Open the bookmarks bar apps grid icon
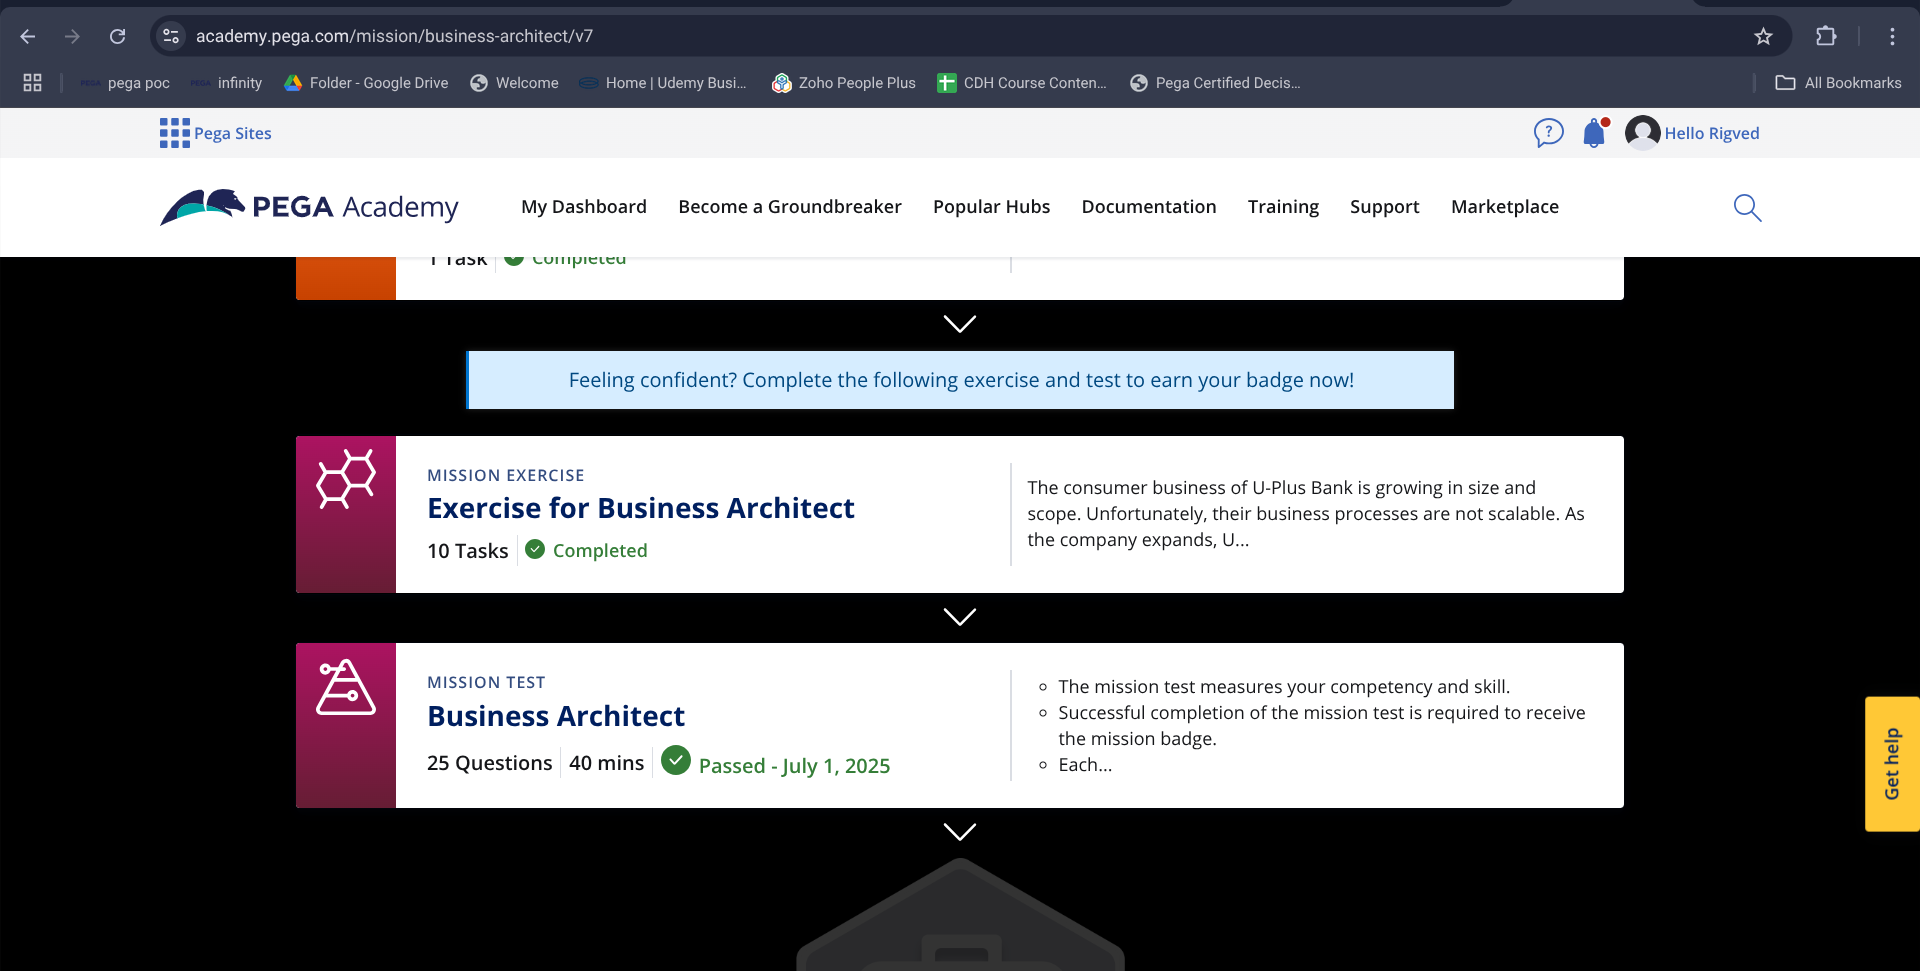 (x=32, y=83)
